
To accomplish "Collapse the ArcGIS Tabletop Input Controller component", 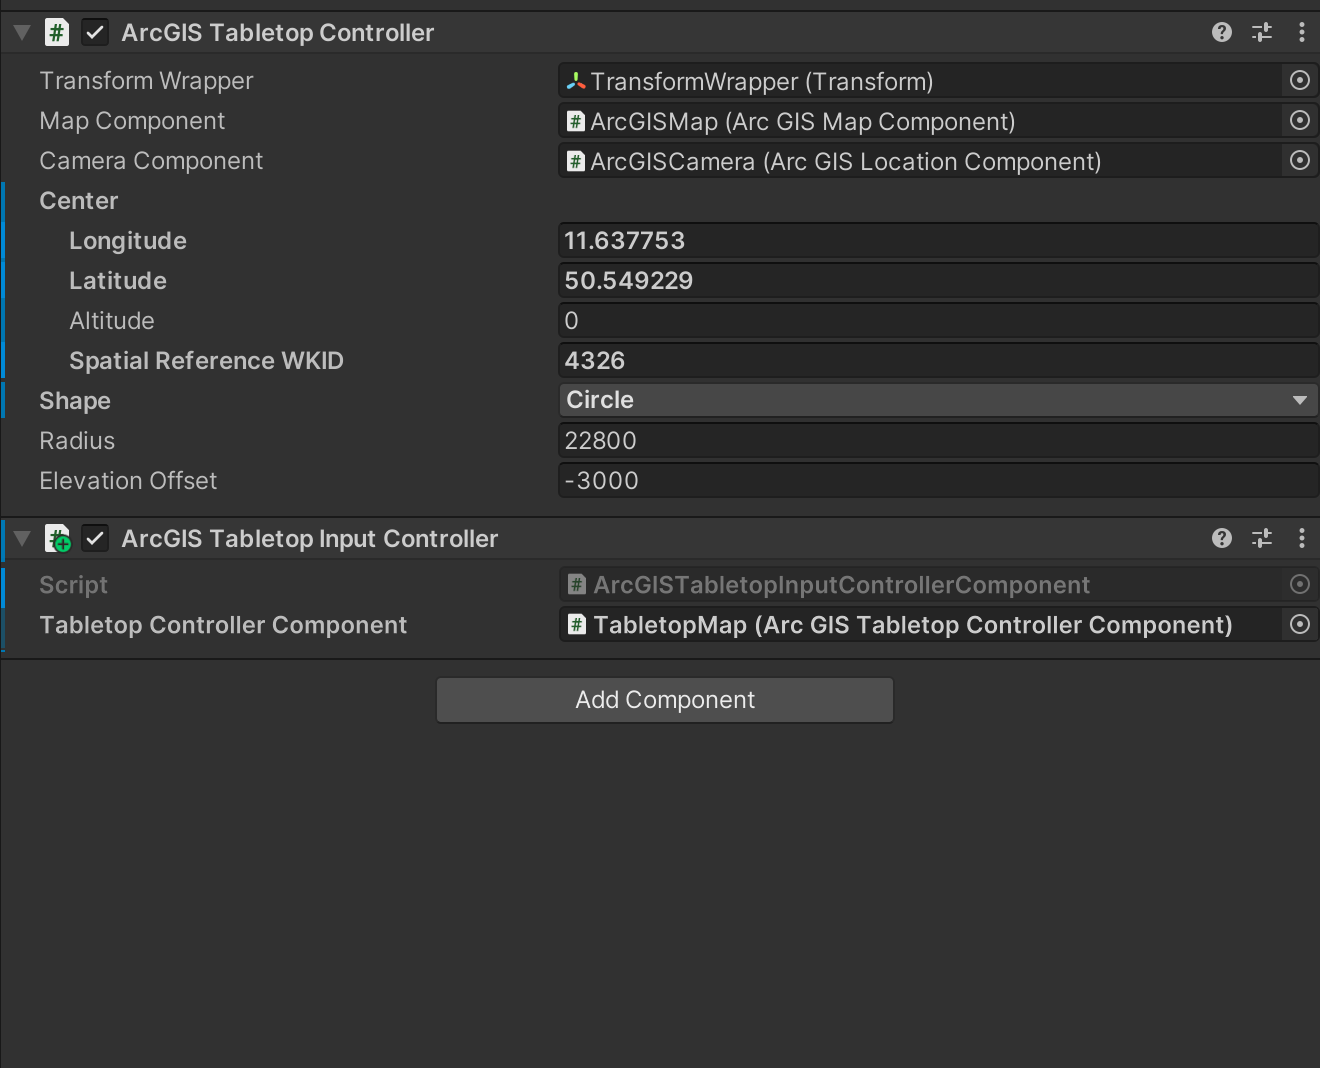I will tap(22, 539).
